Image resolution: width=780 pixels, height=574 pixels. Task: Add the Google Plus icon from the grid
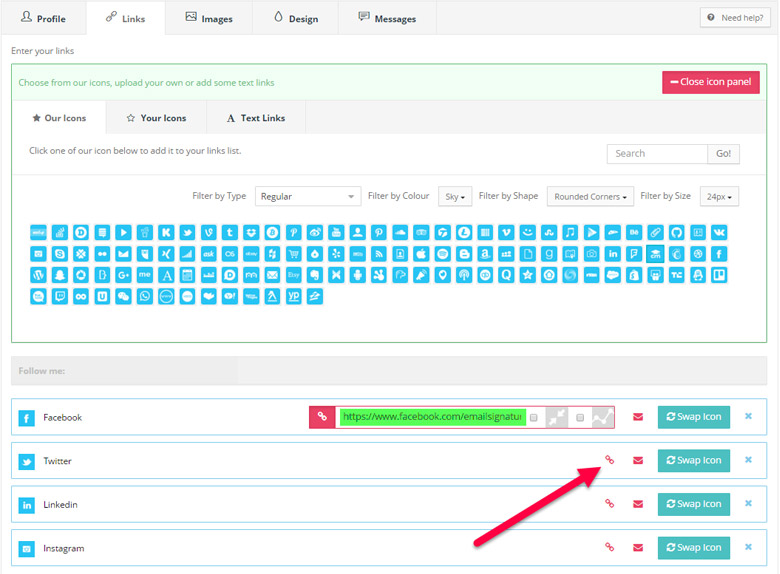pyautogui.click(x=123, y=275)
